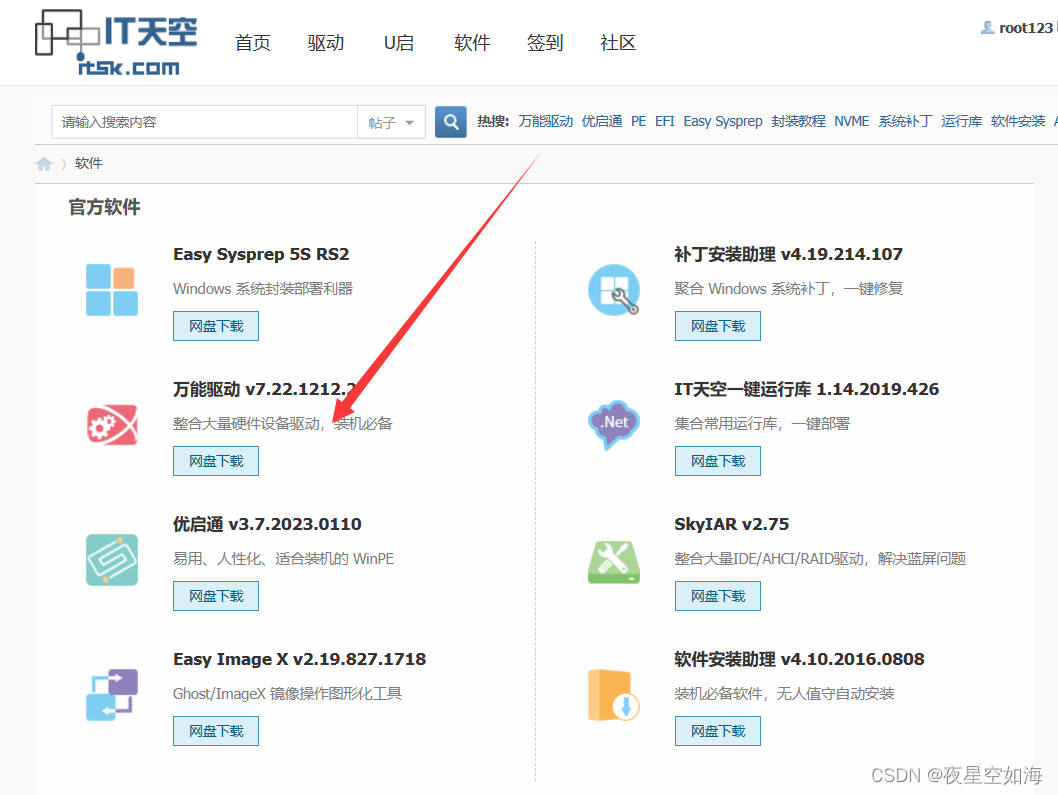1058x795 pixels.
Task: Click the Easy Image X icon
Action: point(112,695)
